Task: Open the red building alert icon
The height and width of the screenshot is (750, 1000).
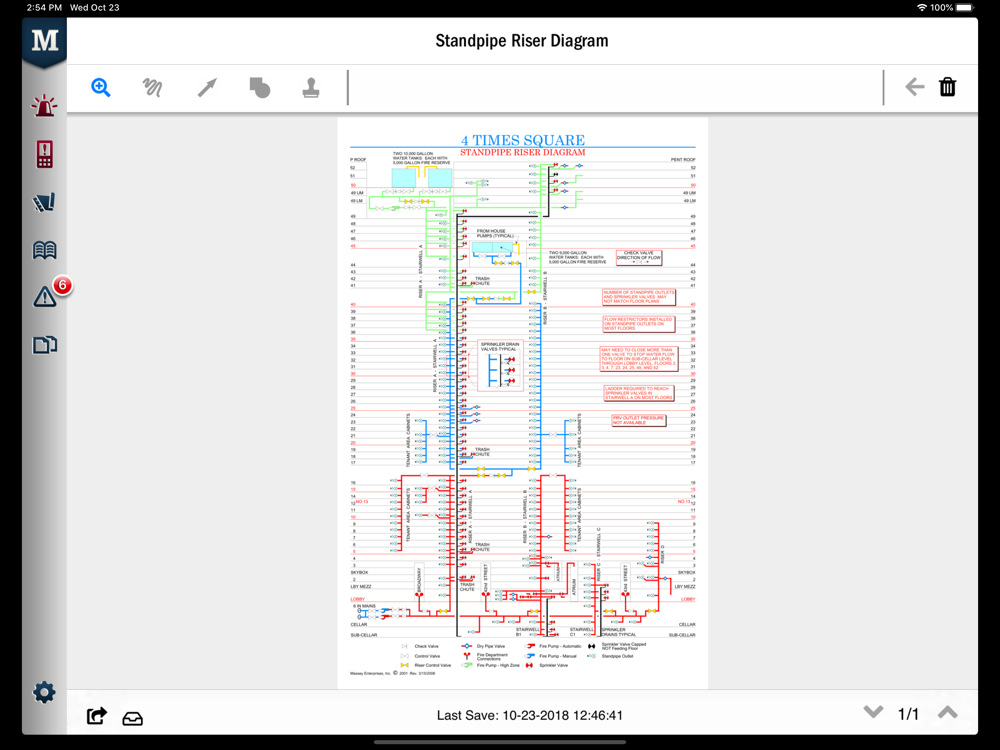Action: [x=45, y=154]
